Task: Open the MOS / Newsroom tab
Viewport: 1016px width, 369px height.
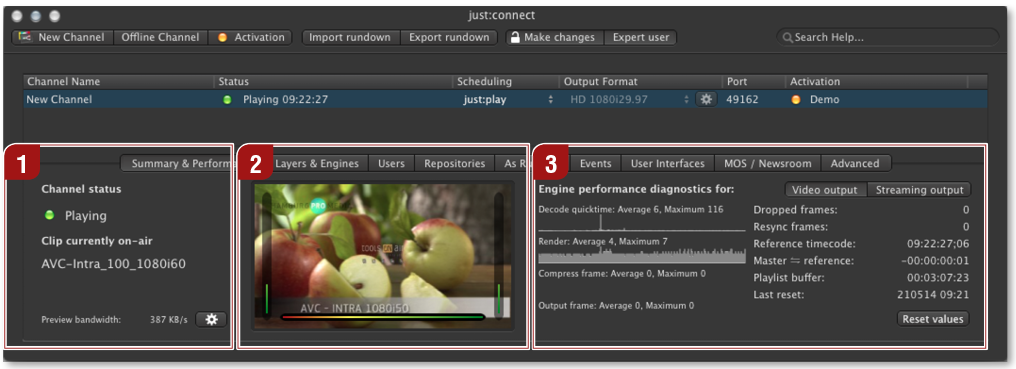Action: [768, 163]
